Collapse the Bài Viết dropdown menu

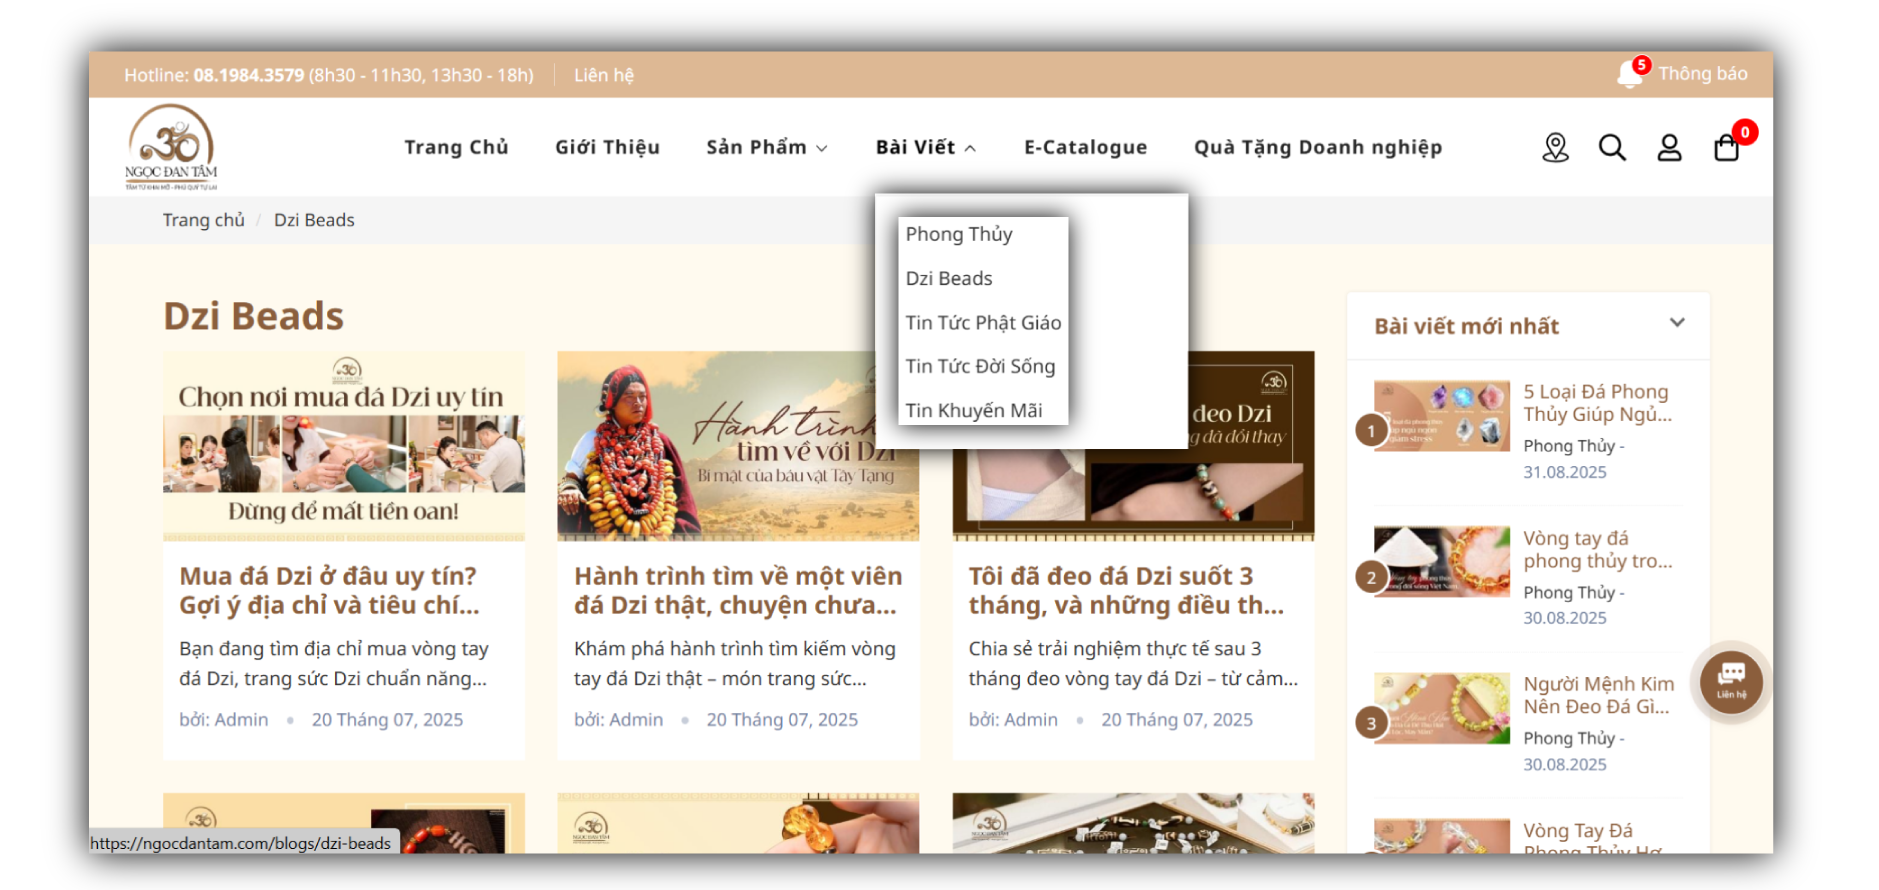(925, 147)
